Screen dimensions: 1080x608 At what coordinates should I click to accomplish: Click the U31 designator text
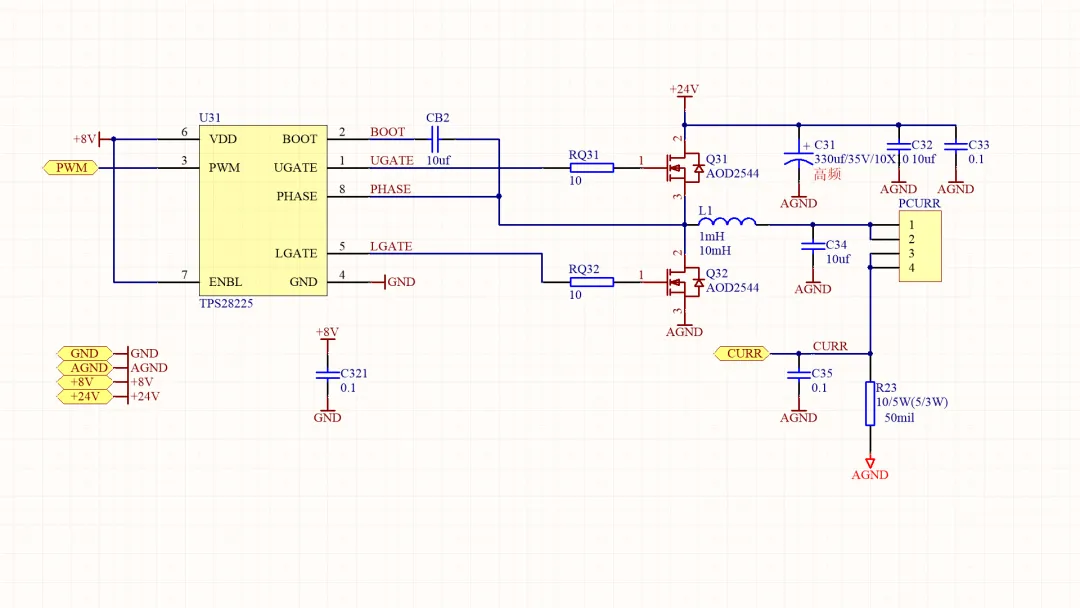[x=209, y=118]
